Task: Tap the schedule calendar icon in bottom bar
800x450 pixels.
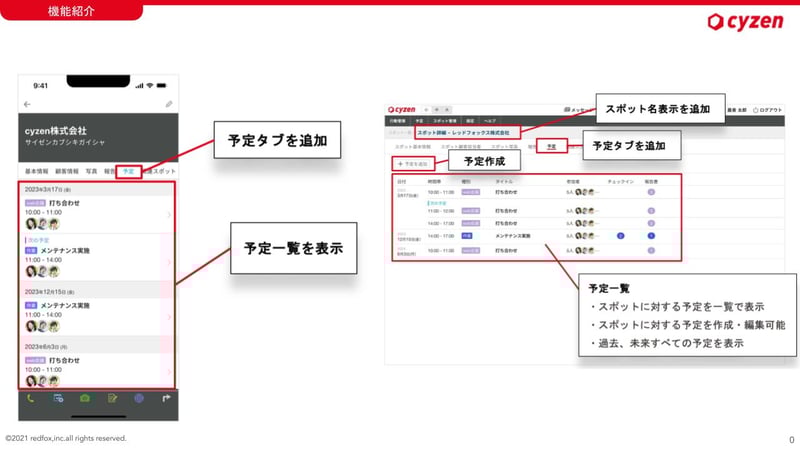Action: pos(58,398)
